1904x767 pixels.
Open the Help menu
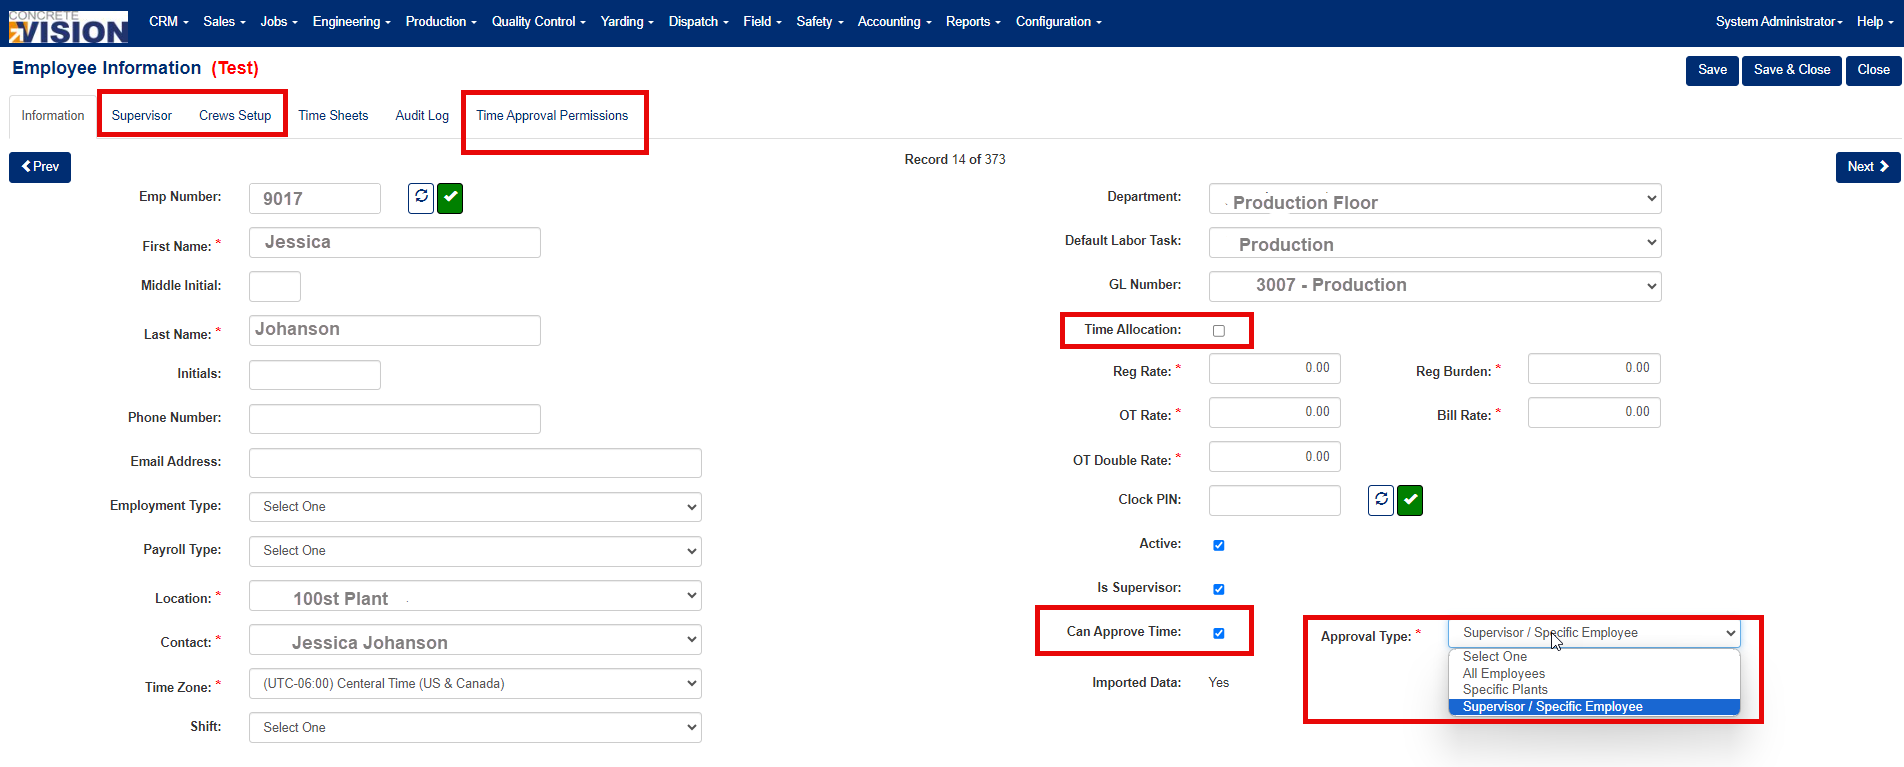[1875, 22]
